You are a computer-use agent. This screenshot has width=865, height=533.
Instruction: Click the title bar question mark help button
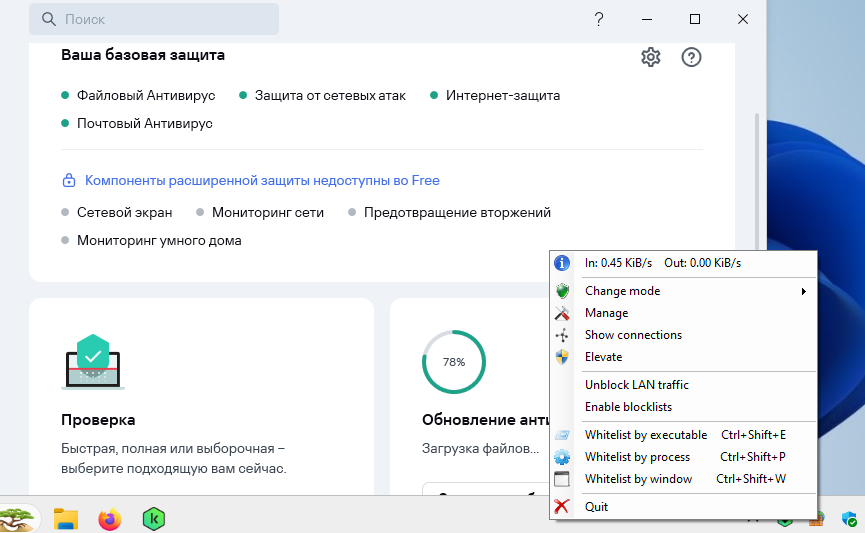(599, 19)
